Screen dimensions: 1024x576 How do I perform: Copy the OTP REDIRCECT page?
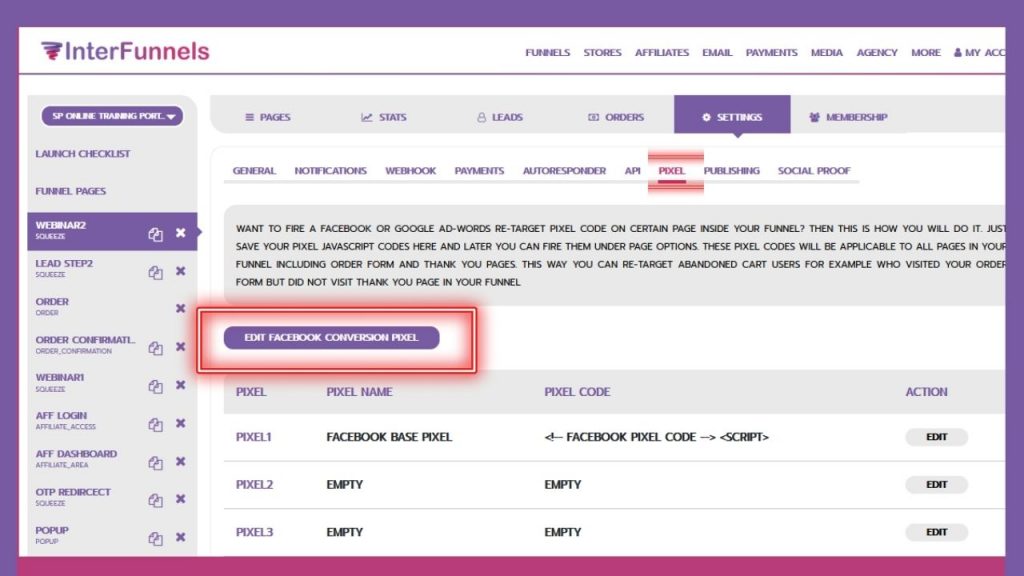pos(155,500)
